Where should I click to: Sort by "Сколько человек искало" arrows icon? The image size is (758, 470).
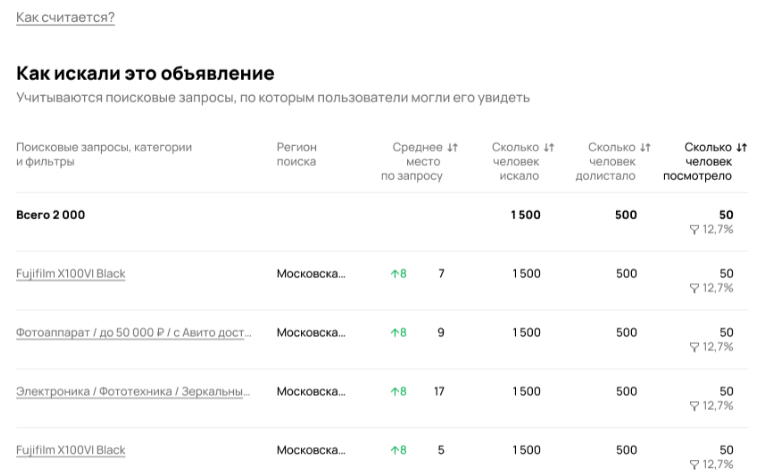[x=548, y=147]
